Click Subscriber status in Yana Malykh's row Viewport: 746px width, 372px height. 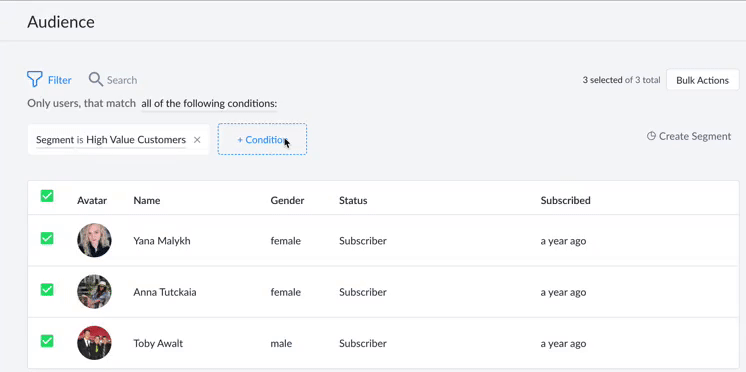coord(363,241)
